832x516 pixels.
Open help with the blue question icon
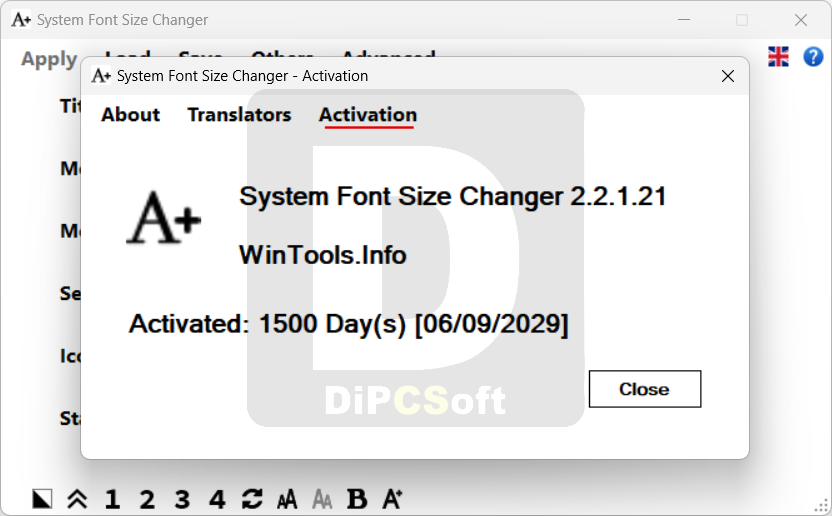coord(813,56)
